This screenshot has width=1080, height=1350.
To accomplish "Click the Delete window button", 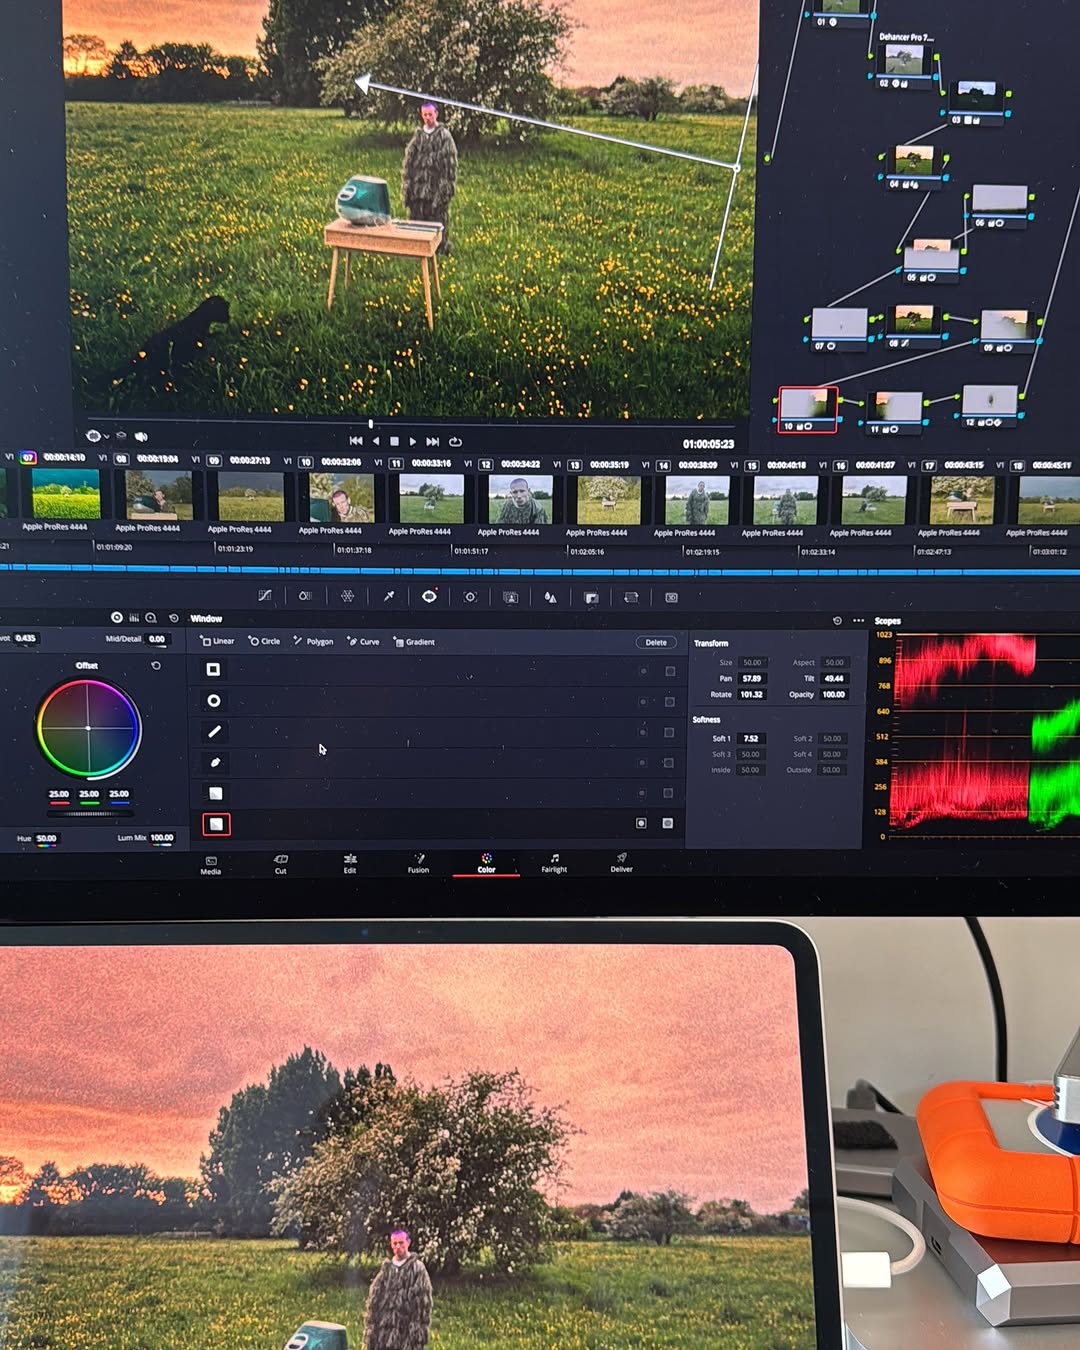I will coord(656,642).
